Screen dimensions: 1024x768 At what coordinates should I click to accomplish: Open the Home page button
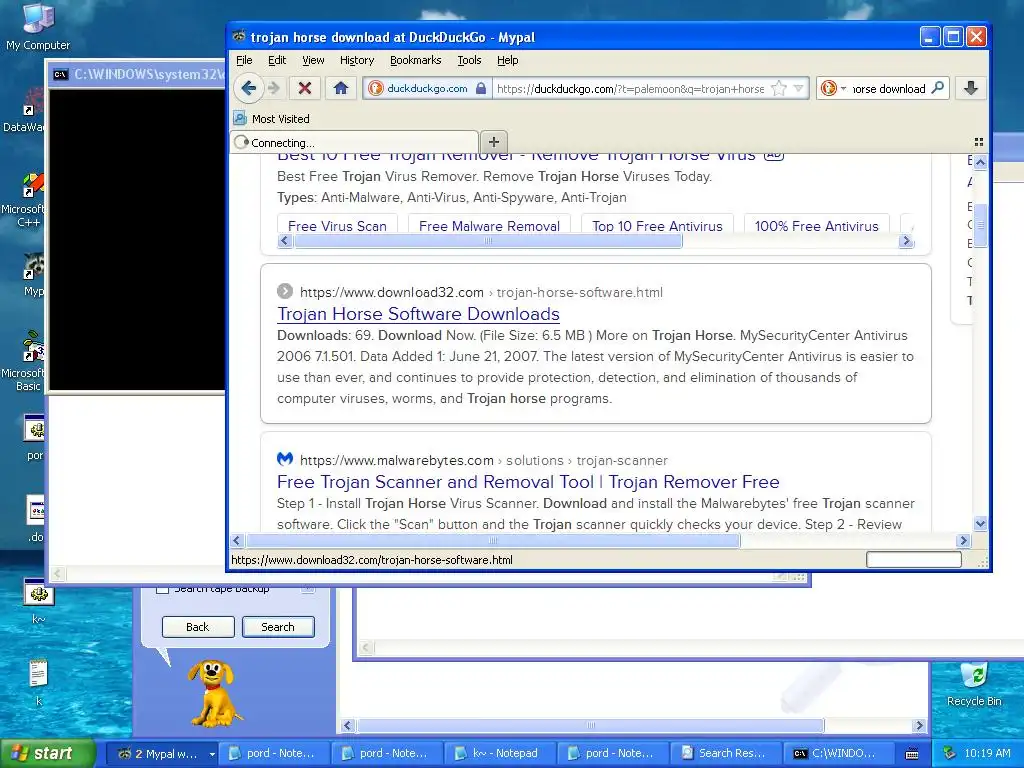pyautogui.click(x=340, y=88)
